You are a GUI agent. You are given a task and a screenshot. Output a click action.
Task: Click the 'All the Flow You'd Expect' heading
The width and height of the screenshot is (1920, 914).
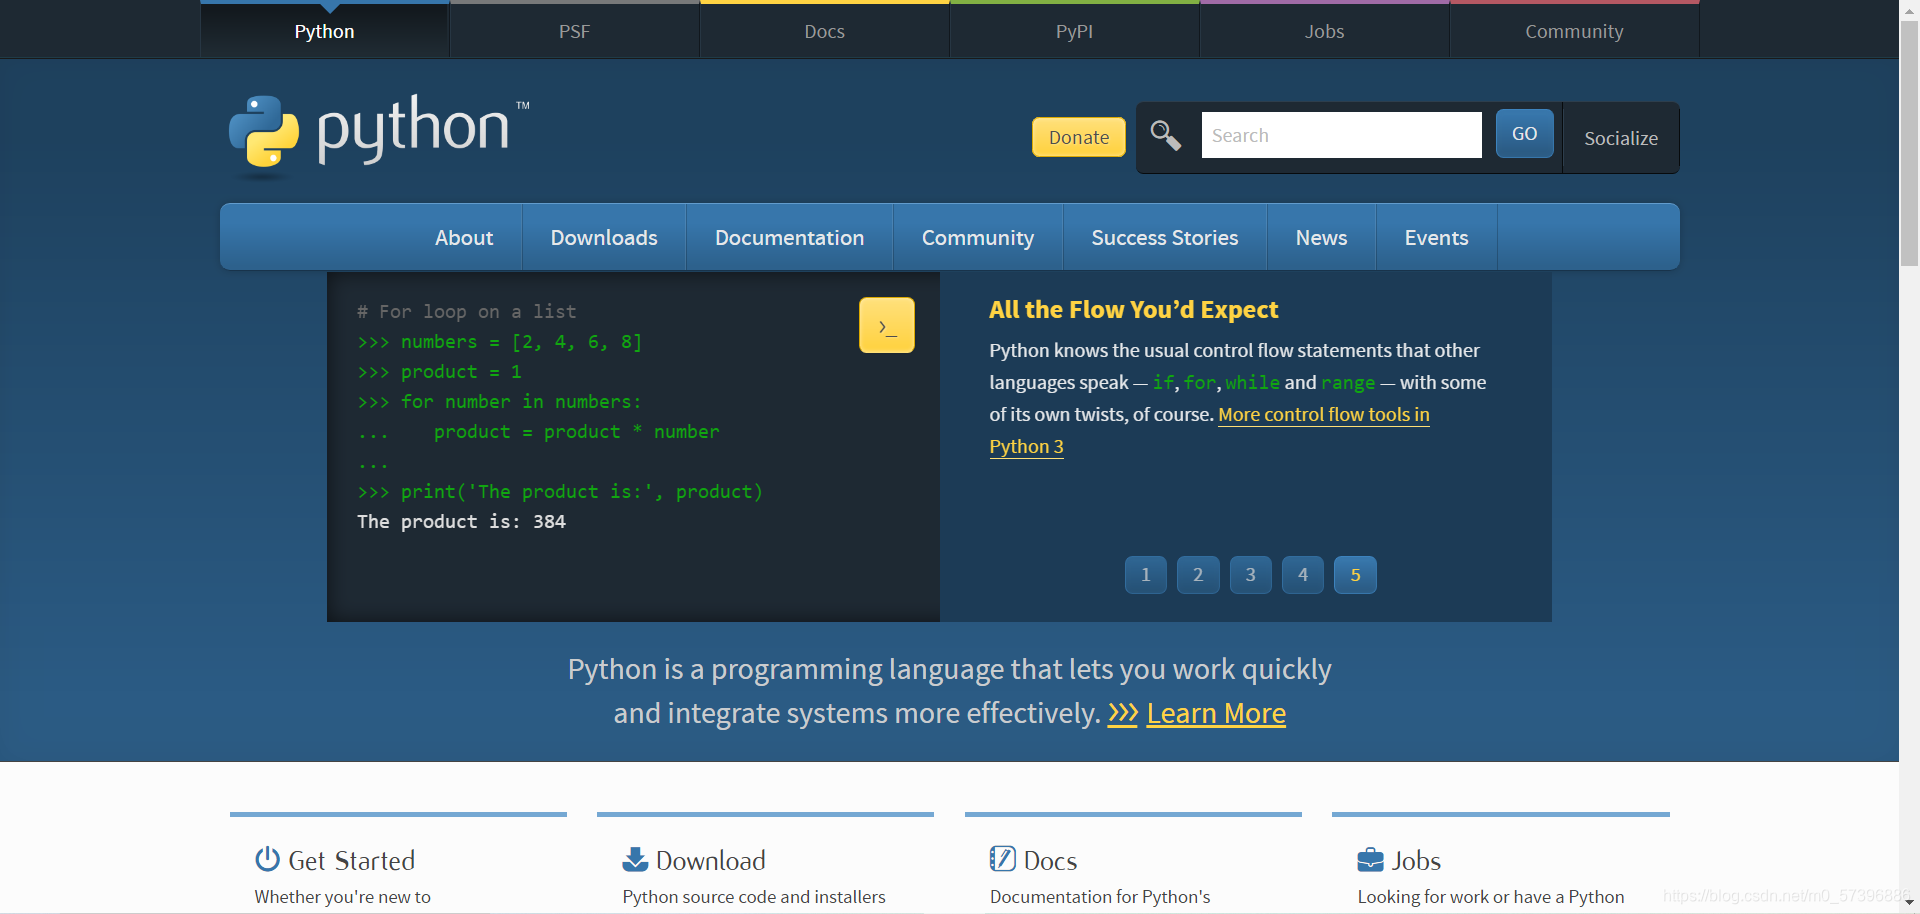click(1133, 310)
